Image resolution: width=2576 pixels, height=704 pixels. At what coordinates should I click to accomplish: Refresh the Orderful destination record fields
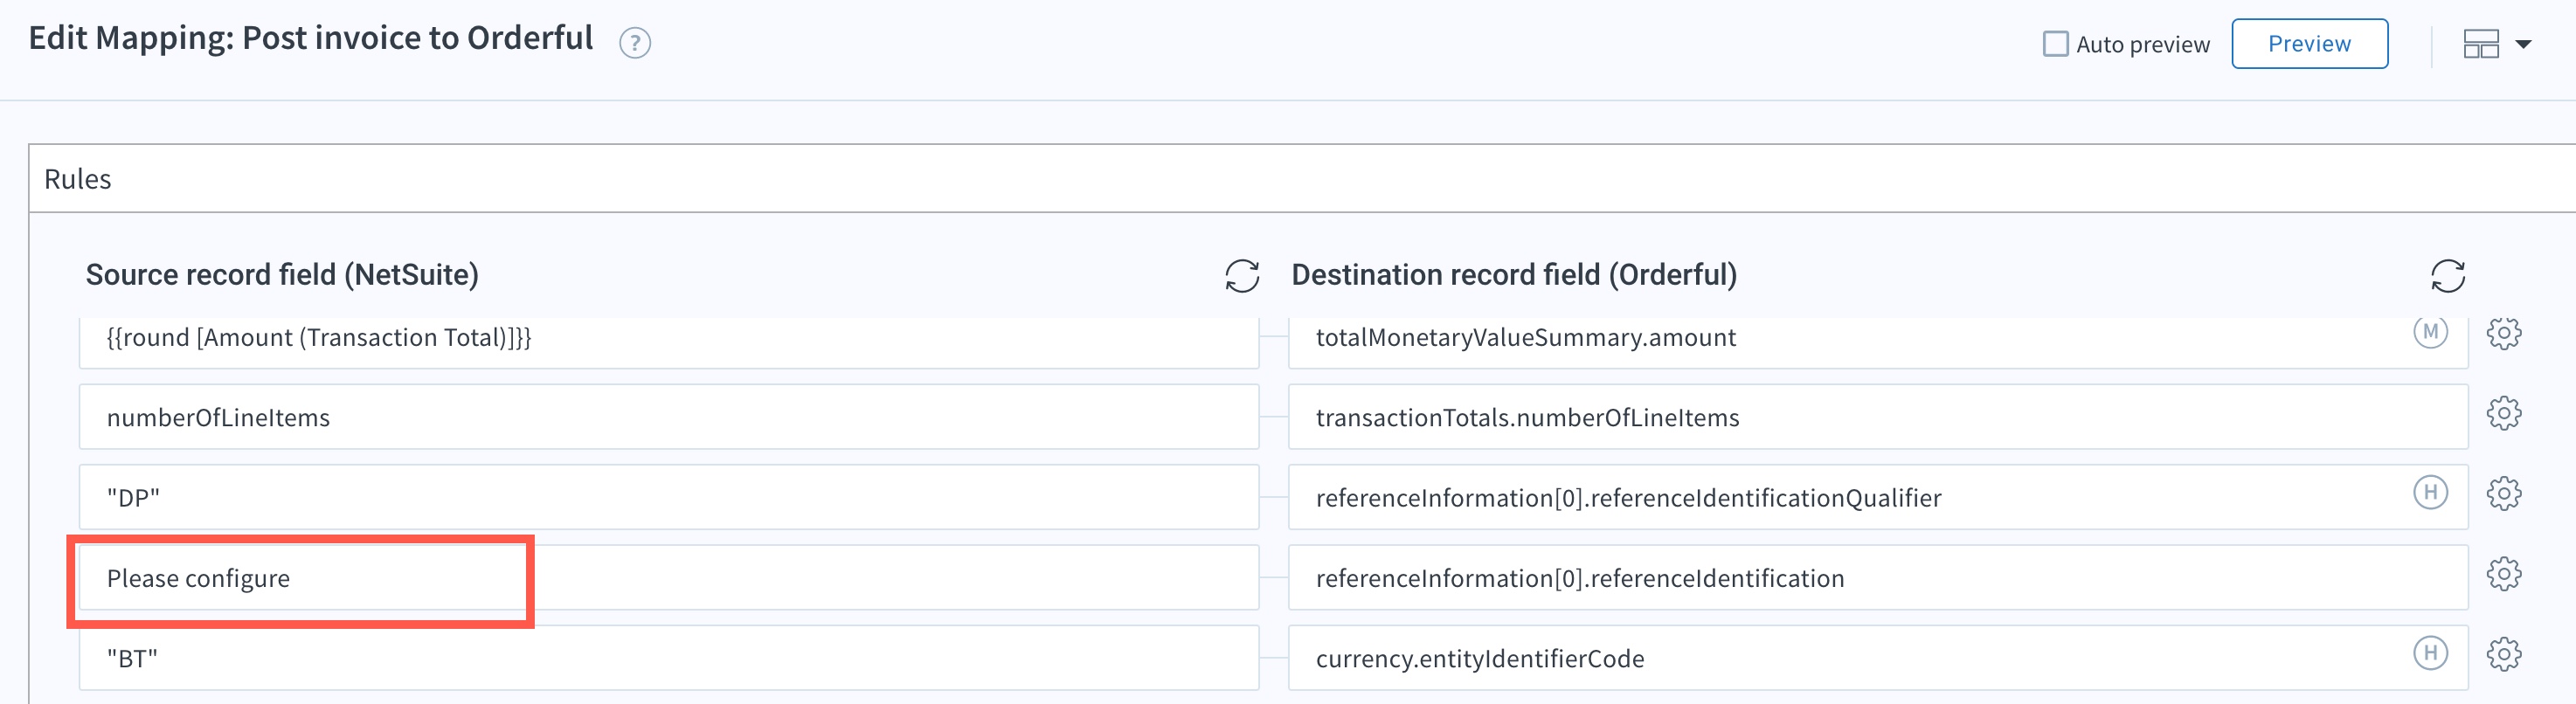point(2447,275)
